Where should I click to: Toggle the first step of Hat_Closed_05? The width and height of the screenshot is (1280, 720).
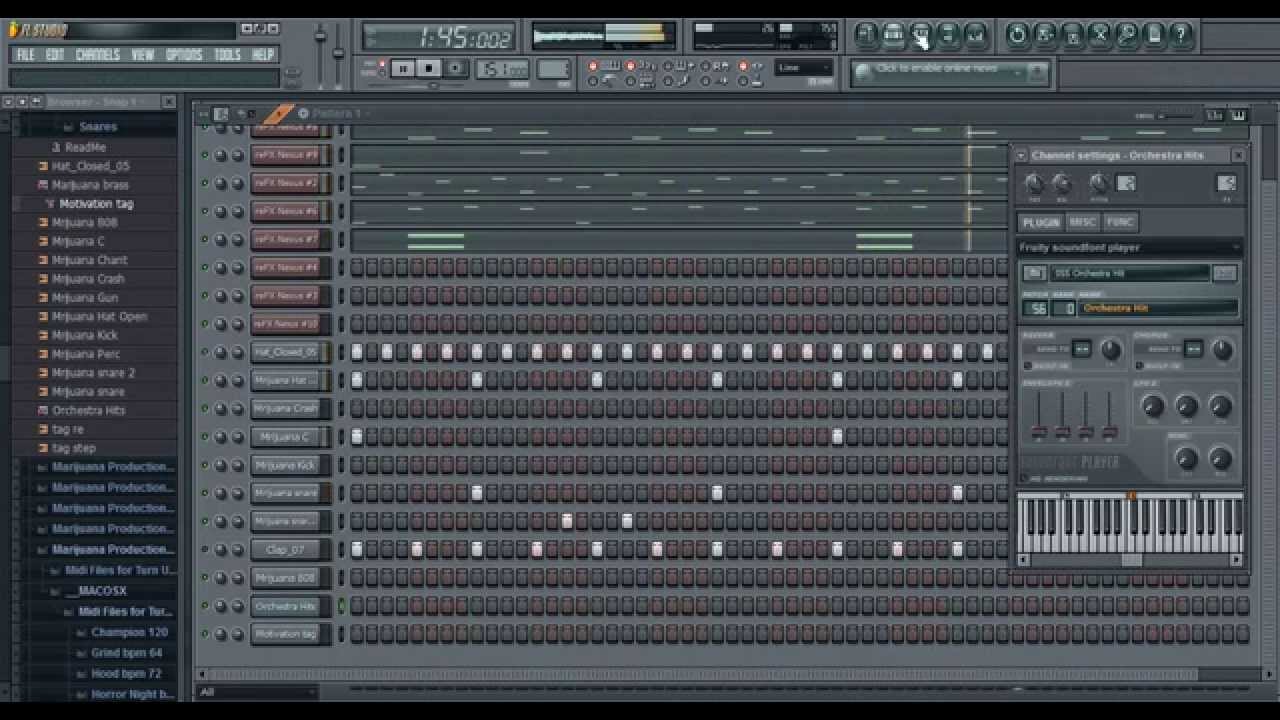[x=357, y=352]
